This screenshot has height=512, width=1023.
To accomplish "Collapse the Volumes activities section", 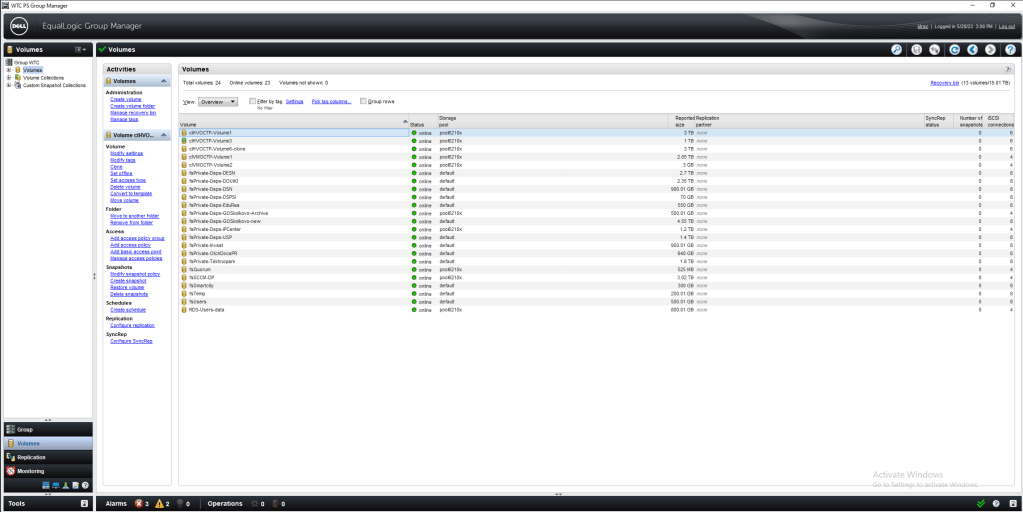I will point(164,81).
